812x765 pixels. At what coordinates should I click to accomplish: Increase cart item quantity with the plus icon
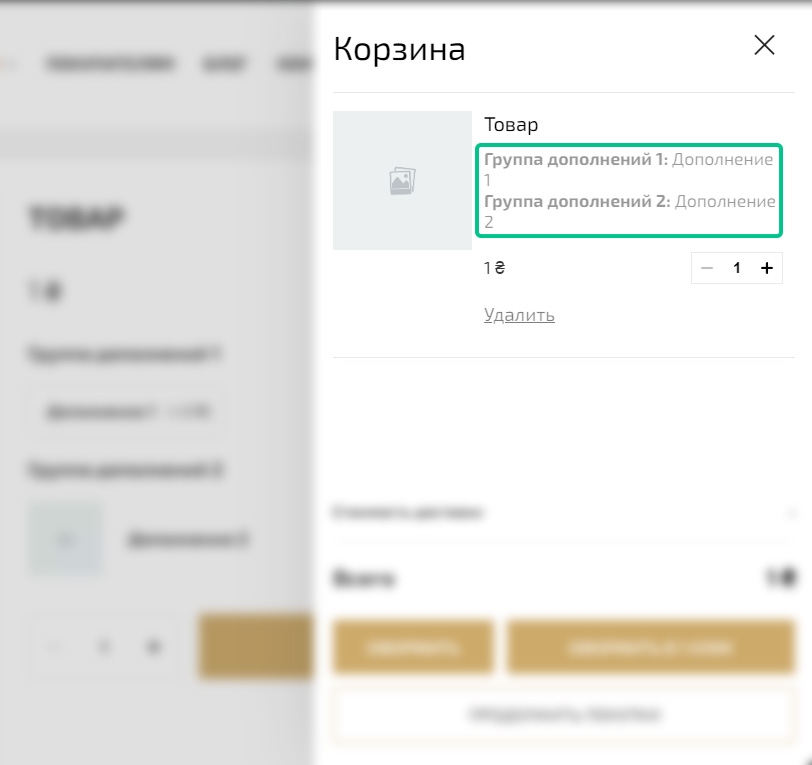point(766,268)
